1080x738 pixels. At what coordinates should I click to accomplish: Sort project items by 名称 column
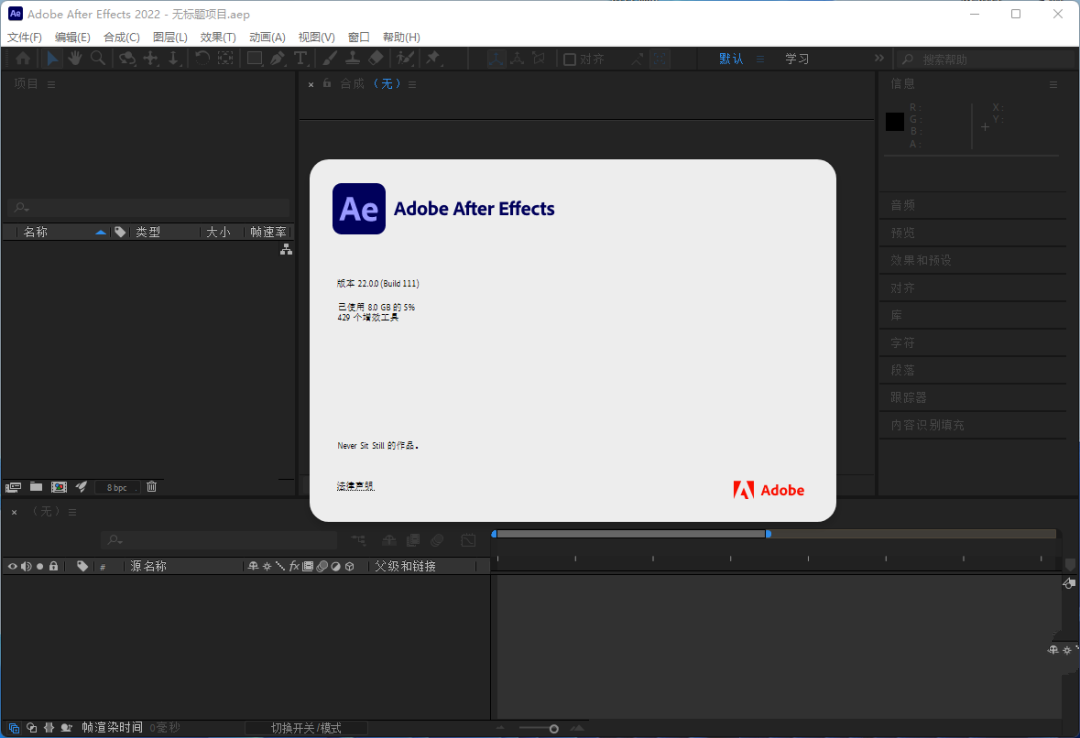(x=35, y=232)
